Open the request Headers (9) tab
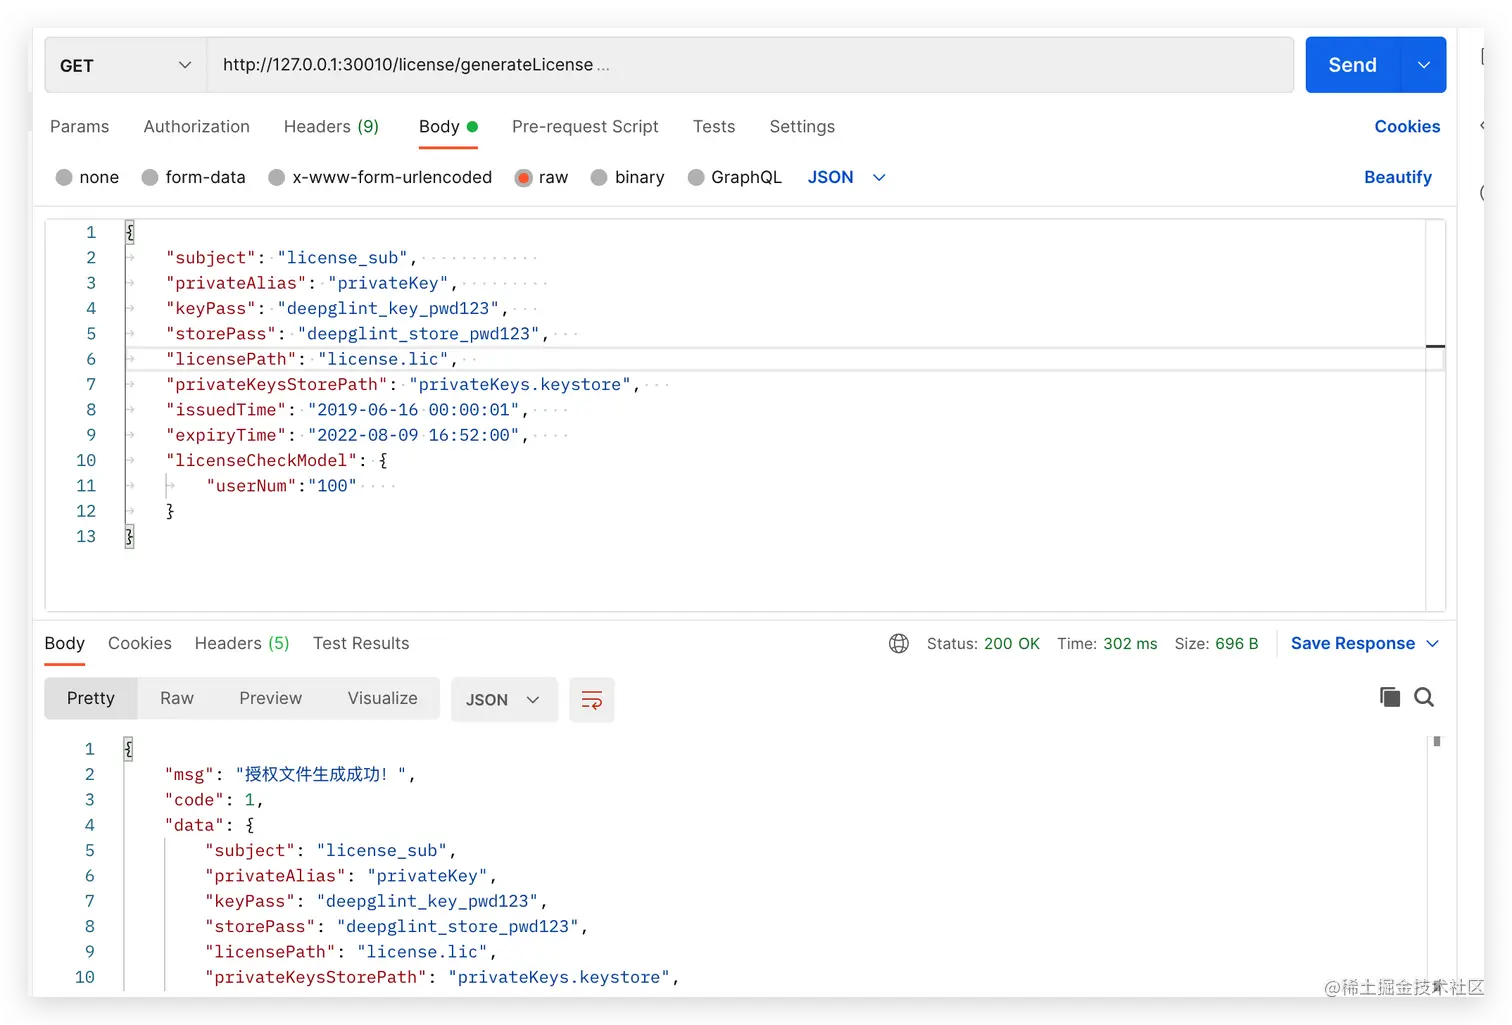 point(331,127)
